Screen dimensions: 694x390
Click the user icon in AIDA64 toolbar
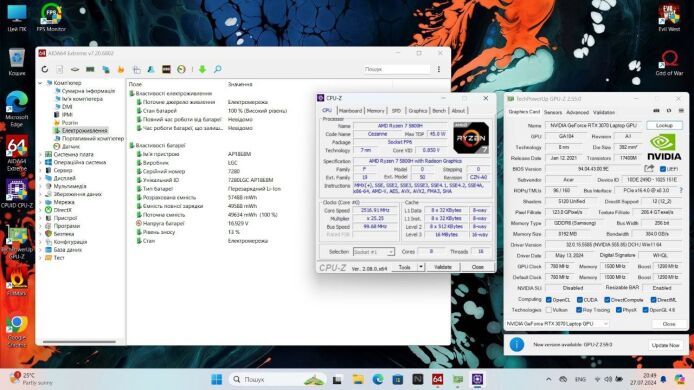point(151,70)
